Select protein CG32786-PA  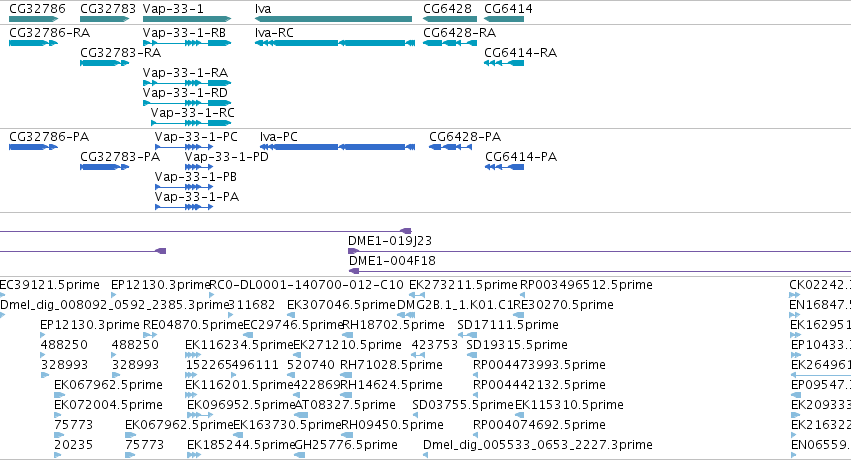[x=34, y=147]
